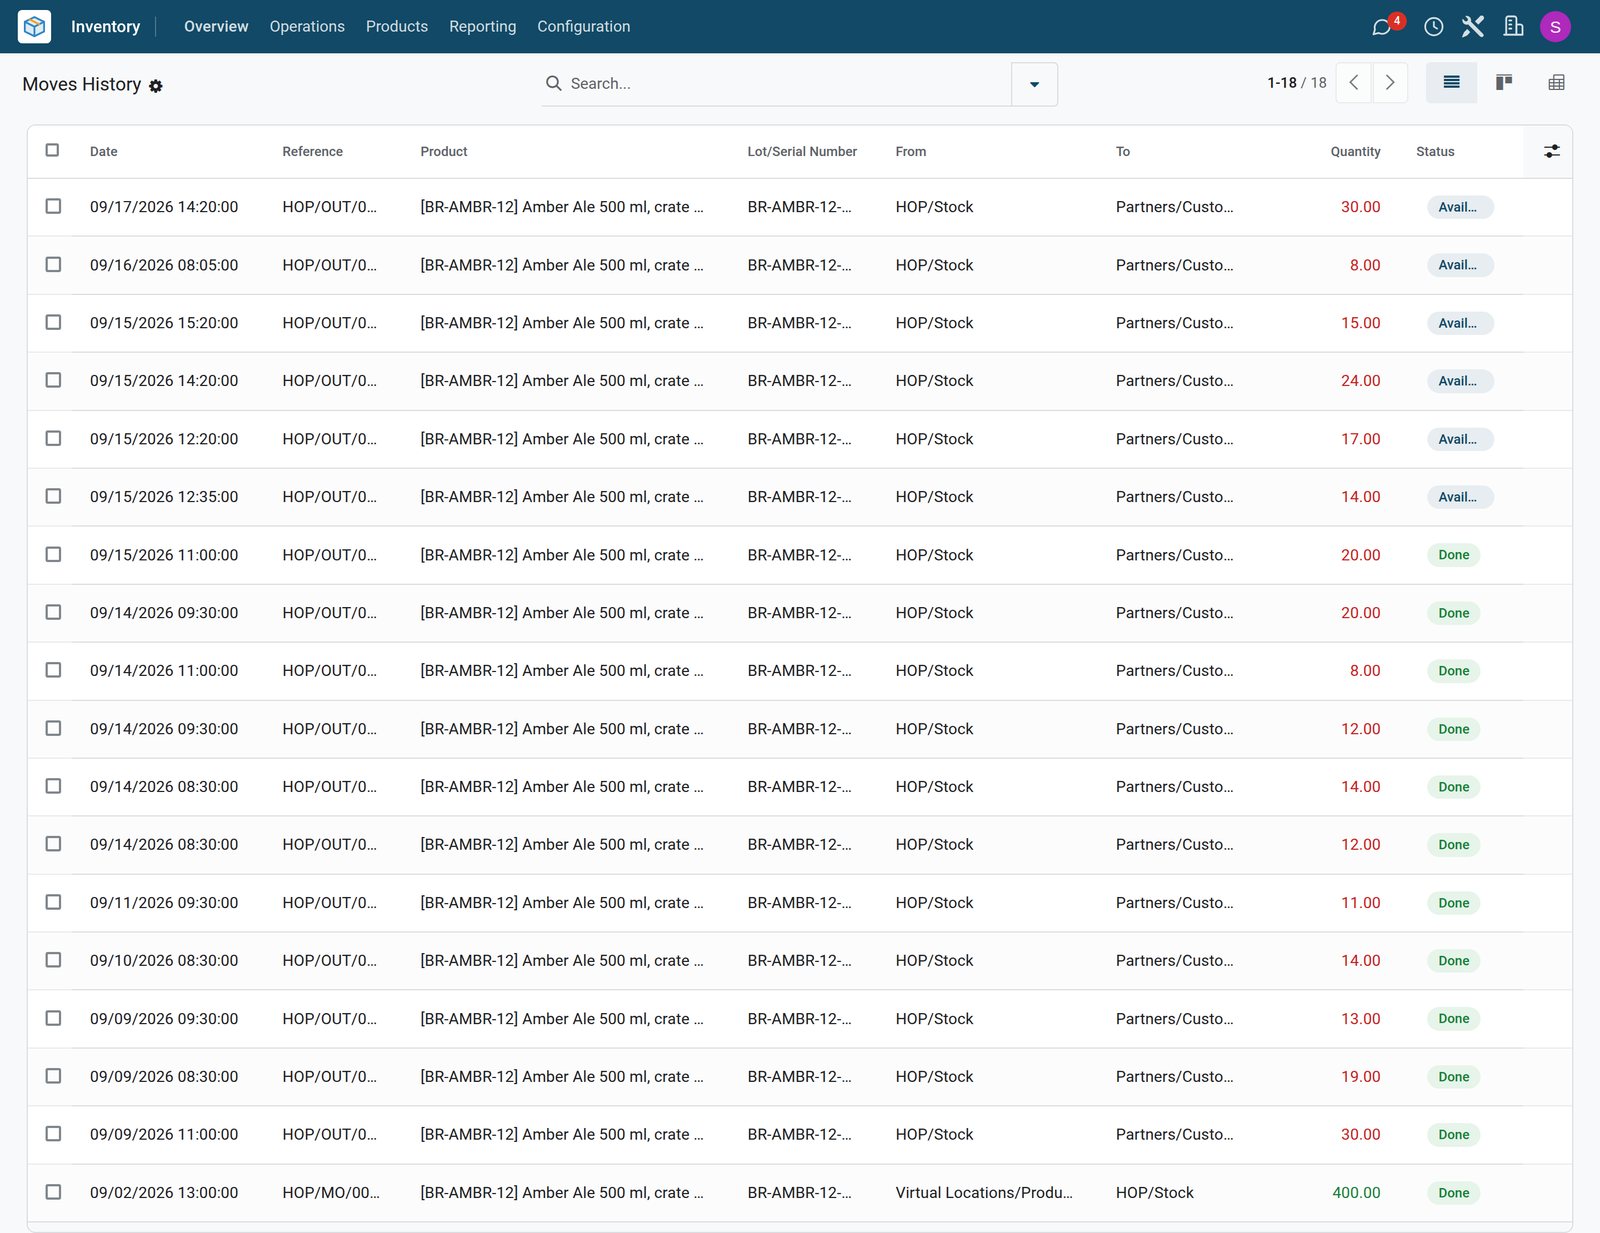Screen dimensions: 1600x1233
Task: Click the 19.00 quantity cell
Action: [x=1360, y=1076]
